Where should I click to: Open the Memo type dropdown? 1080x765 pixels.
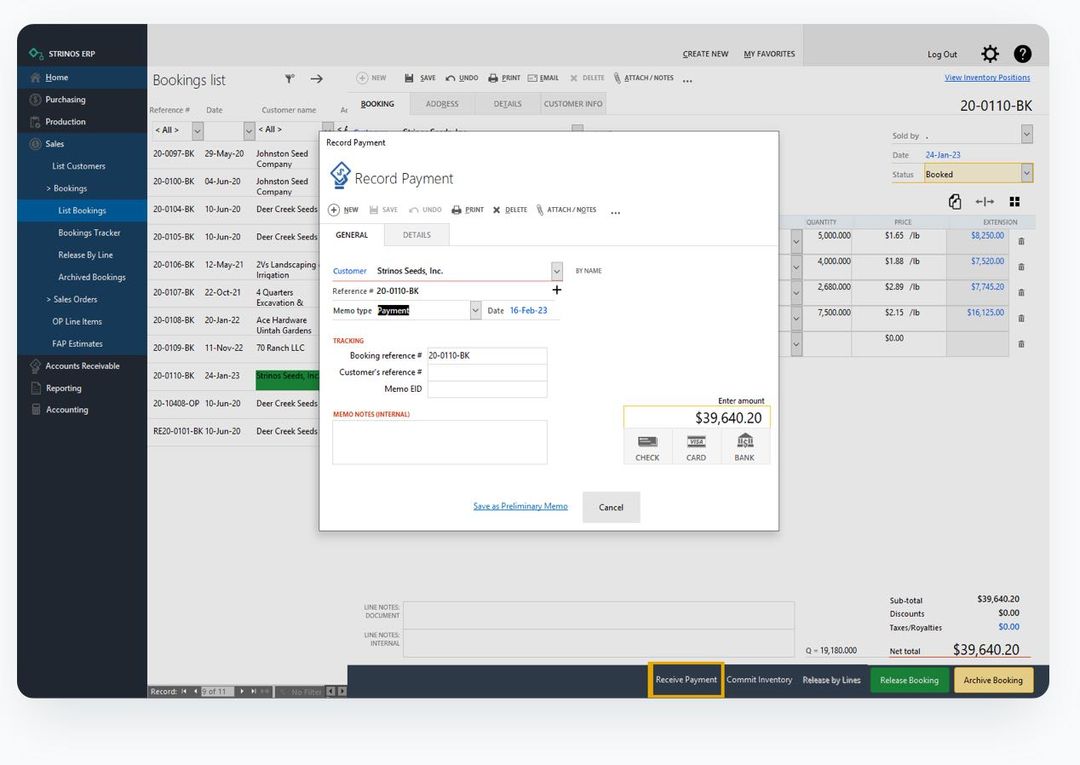click(x=475, y=311)
